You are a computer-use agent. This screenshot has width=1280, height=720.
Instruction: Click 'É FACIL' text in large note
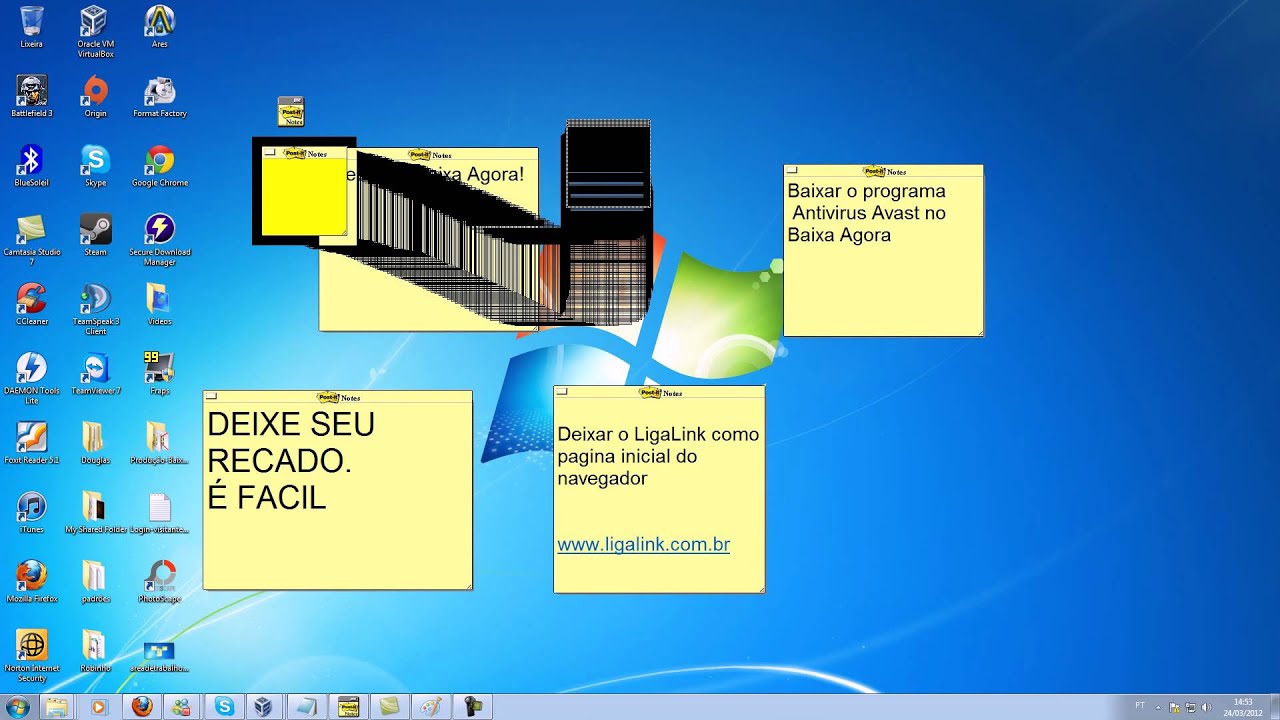click(x=267, y=497)
